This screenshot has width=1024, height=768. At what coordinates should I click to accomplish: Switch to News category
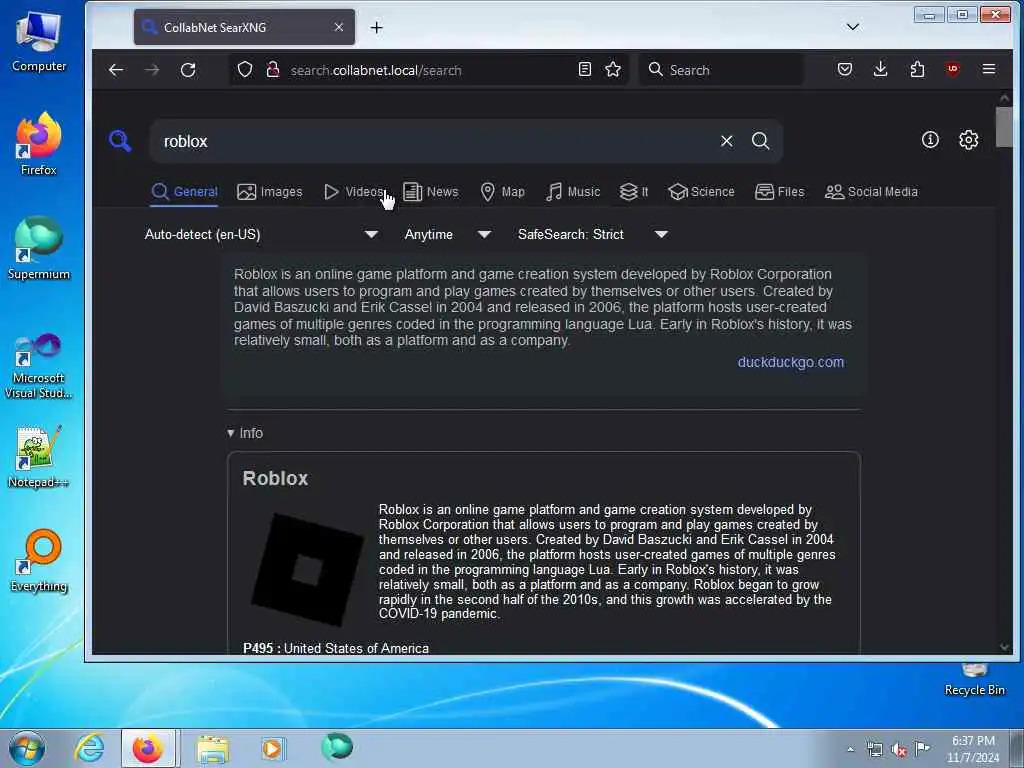coord(431,191)
